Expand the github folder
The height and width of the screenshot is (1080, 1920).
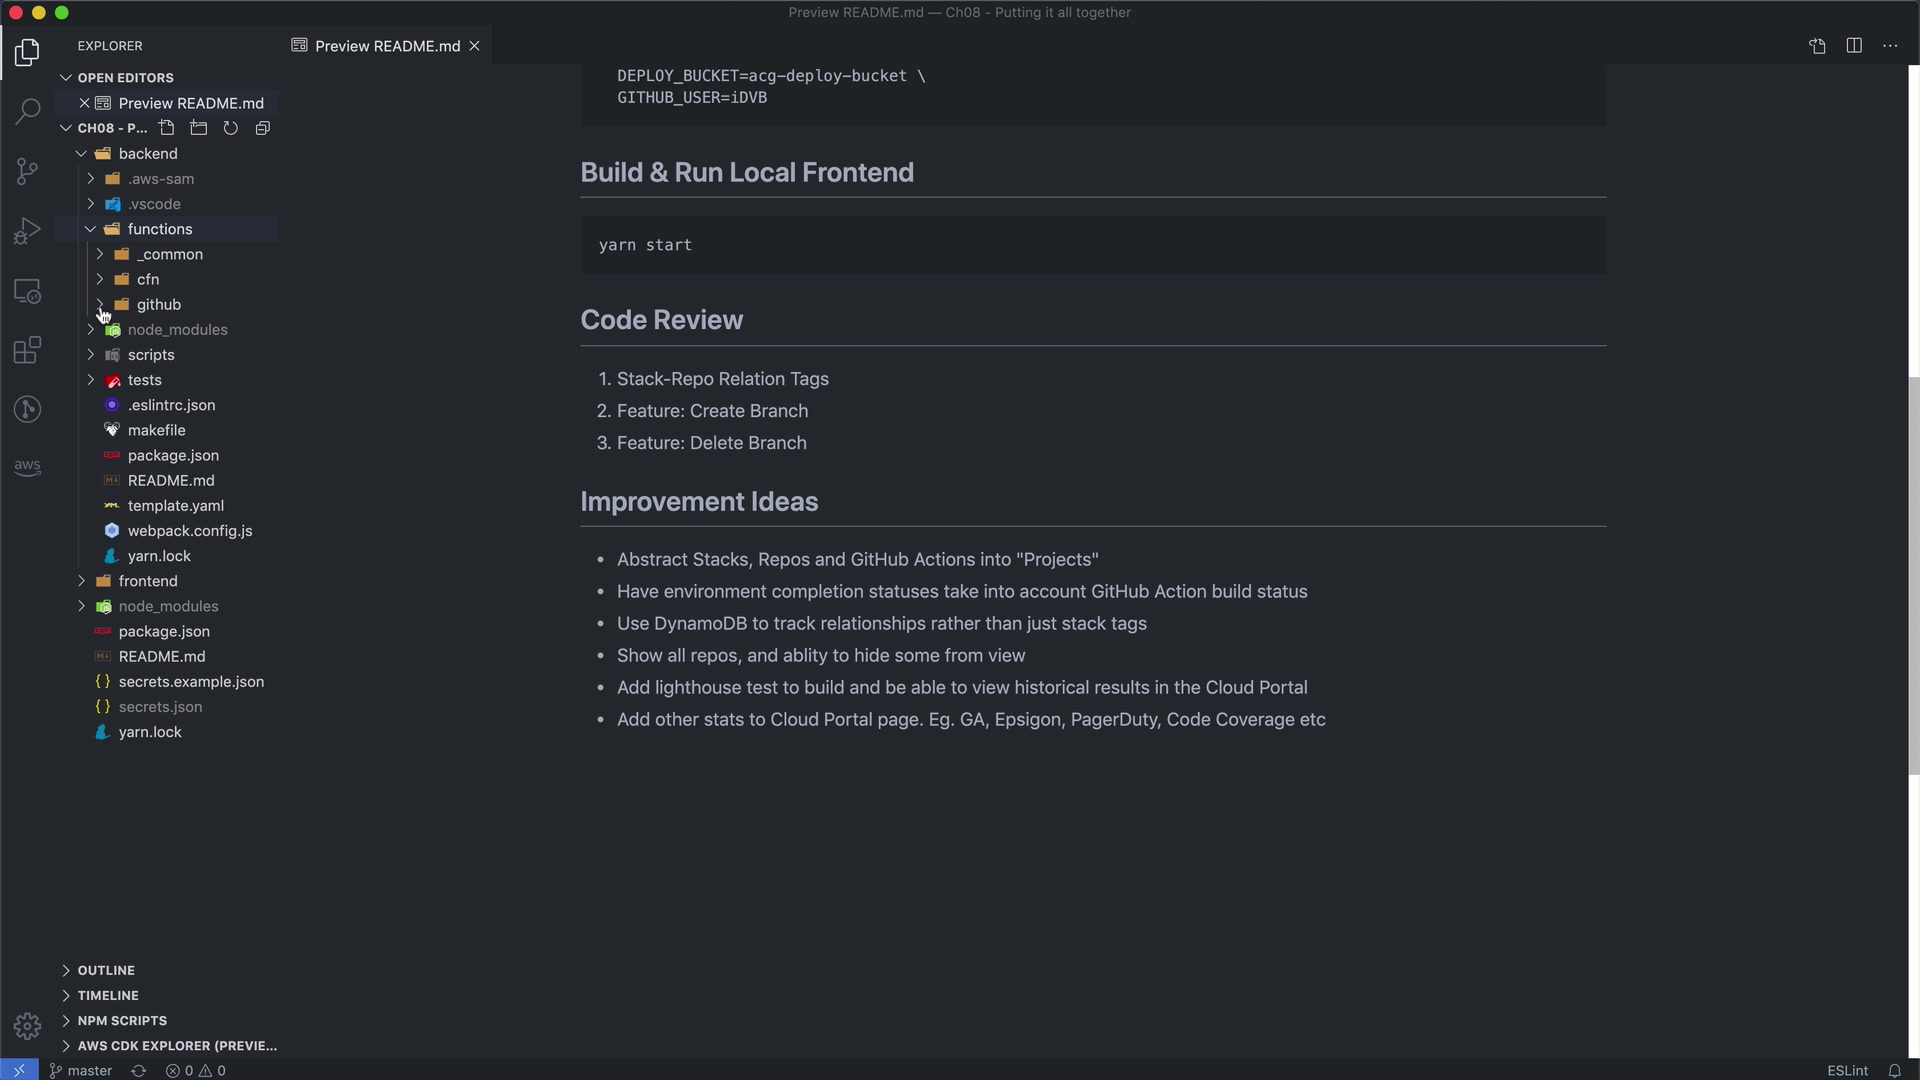(158, 305)
